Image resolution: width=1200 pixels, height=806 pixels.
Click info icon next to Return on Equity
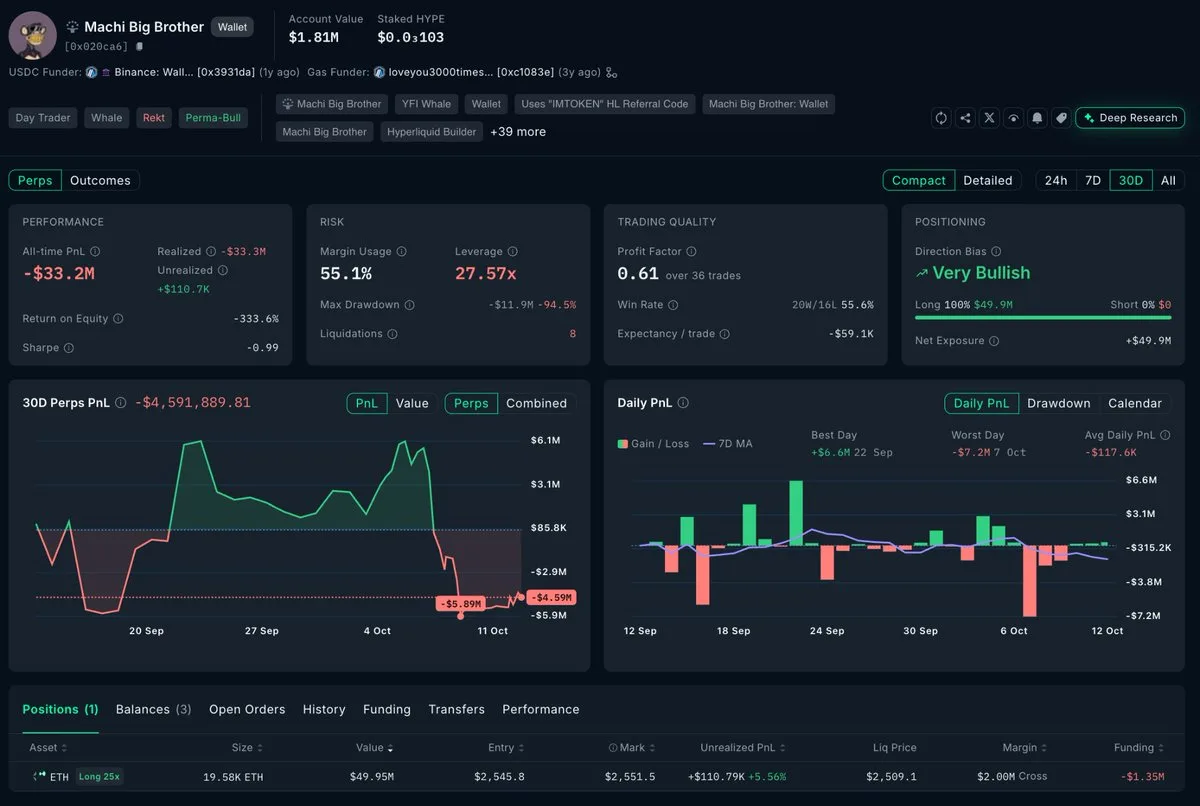[x=118, y=319]
